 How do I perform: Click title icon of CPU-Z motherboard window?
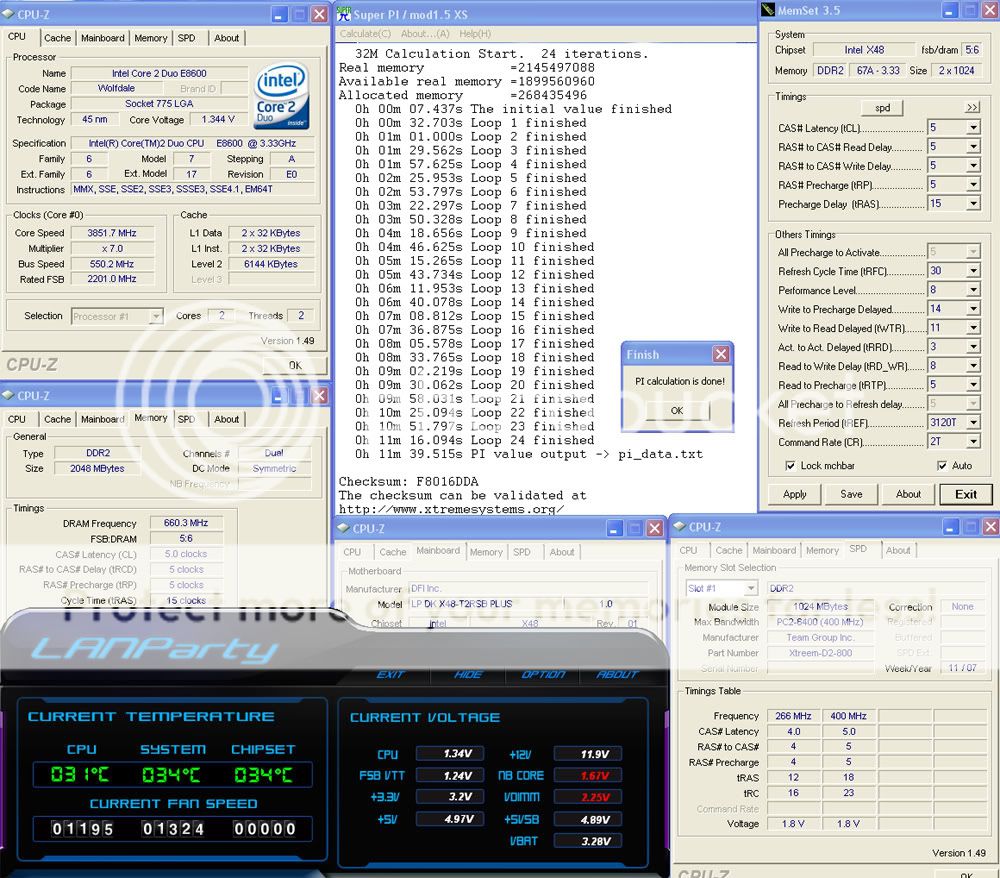[x=343, y=528]
